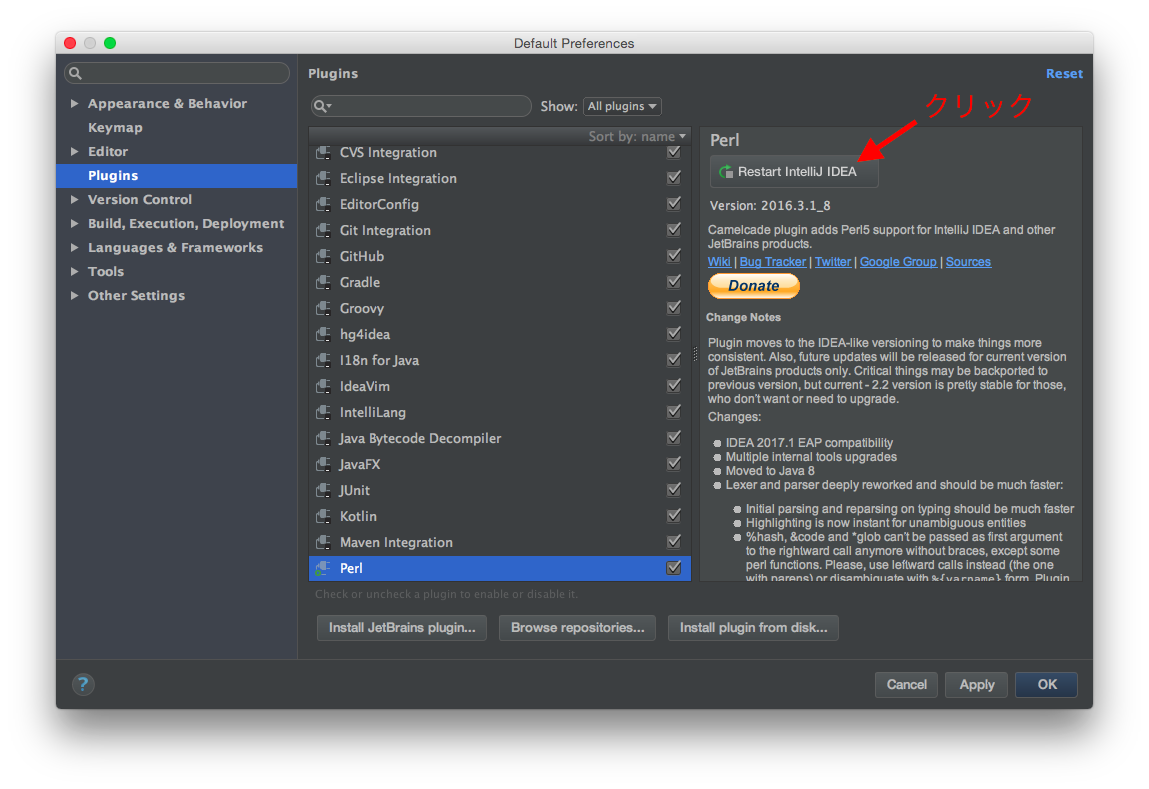Open the Sort by name dropdown
The height and width of the screenshot is (789, 1149).
coord(637,136)
